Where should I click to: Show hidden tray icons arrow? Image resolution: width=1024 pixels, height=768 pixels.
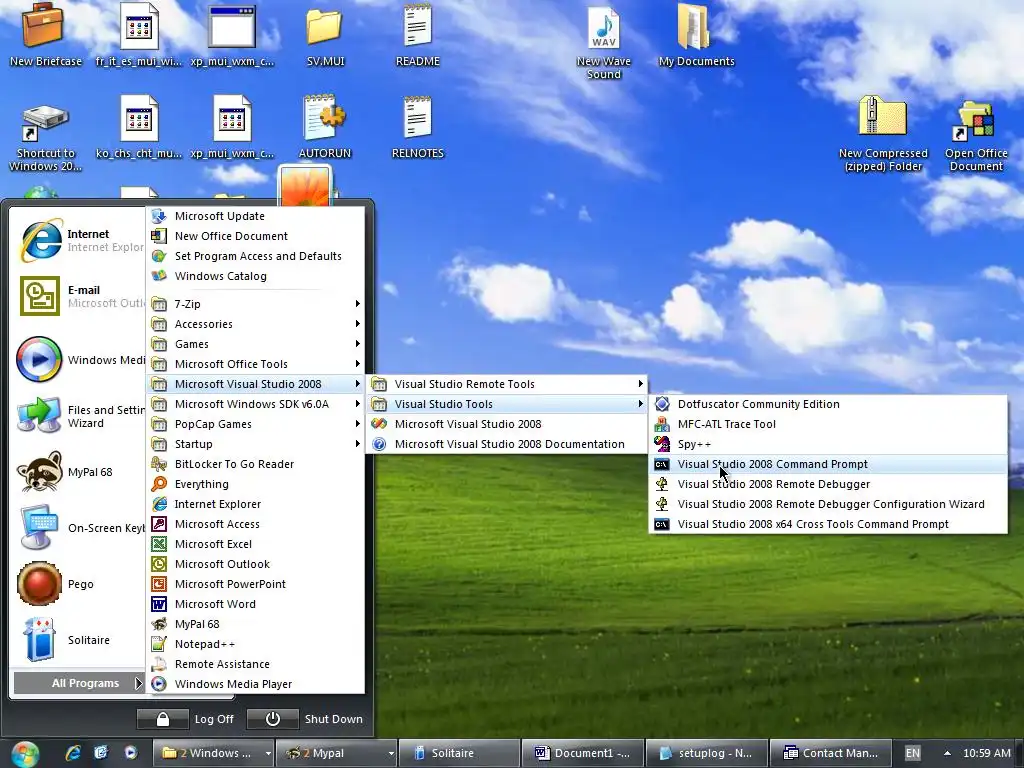947,753
